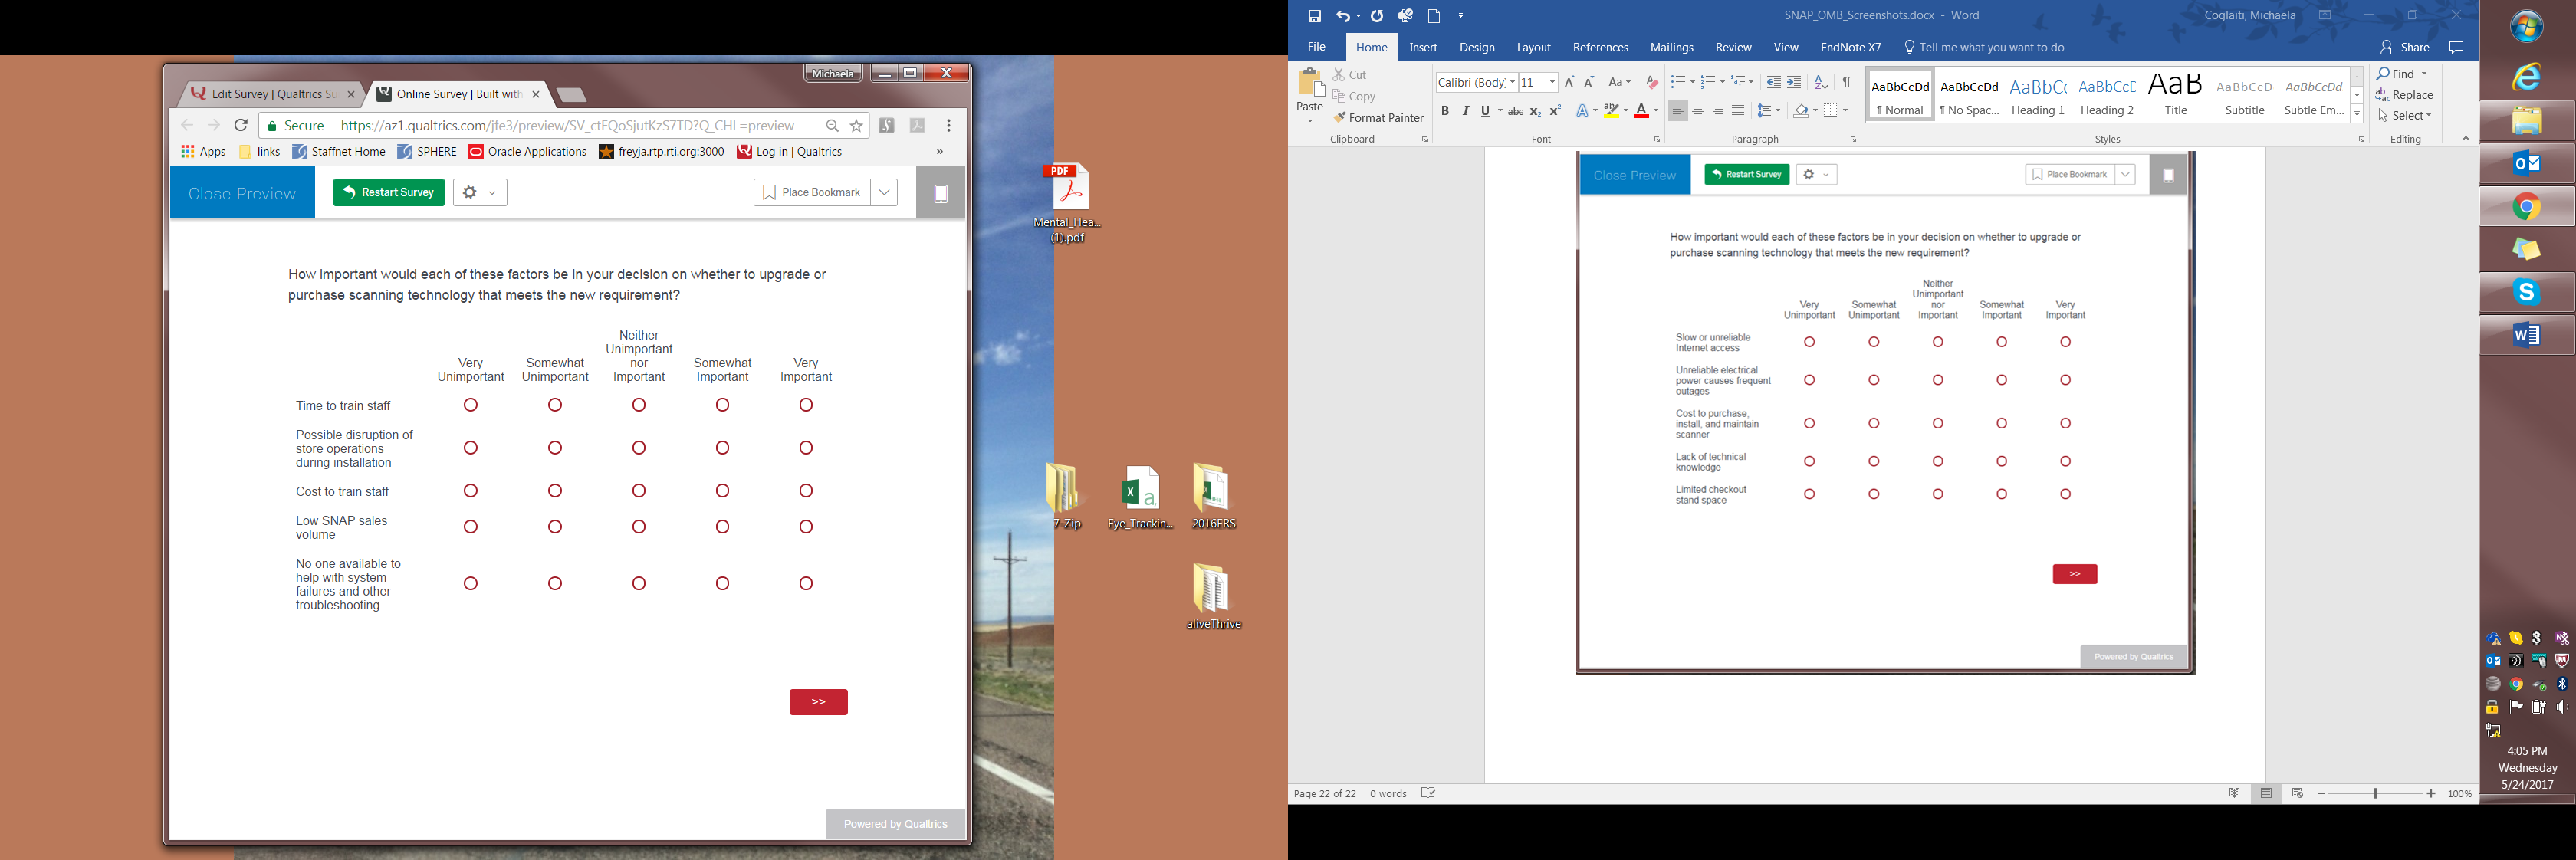This screenshot has width=2576, height=860.
Task: Center align the paragraph text
Action: coord(1698,111)
